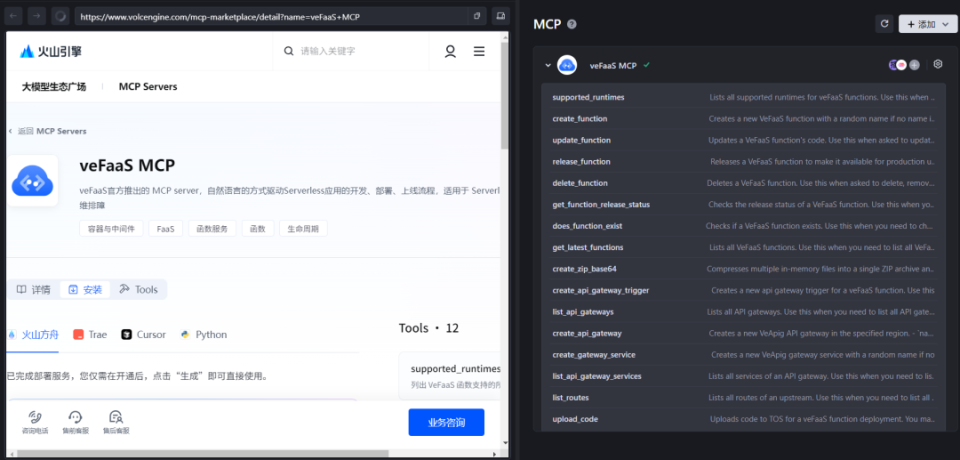Image resolution: width=960 pixels, height=460 pixels.
Task: Open the user account icon
Action: [x=450, y=51]
